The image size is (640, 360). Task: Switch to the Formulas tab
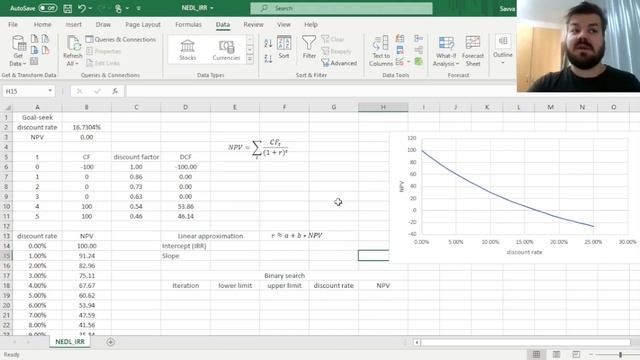188,24
